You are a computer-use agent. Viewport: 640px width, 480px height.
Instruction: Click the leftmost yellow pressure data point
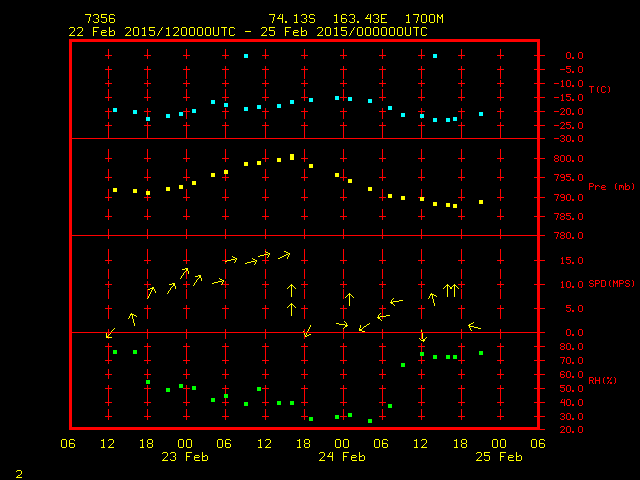[115, 190]
